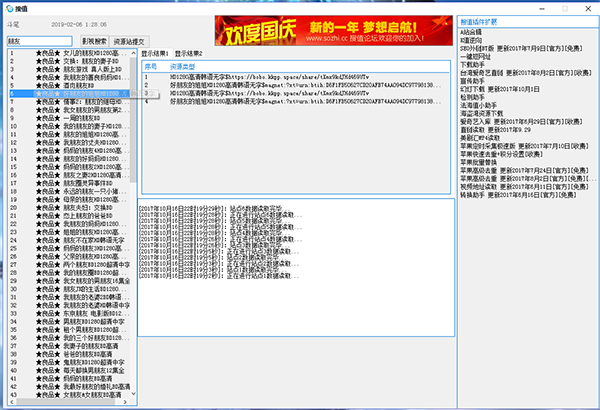
Task: Click the 资源类型 column header
Action: [183, 67]
